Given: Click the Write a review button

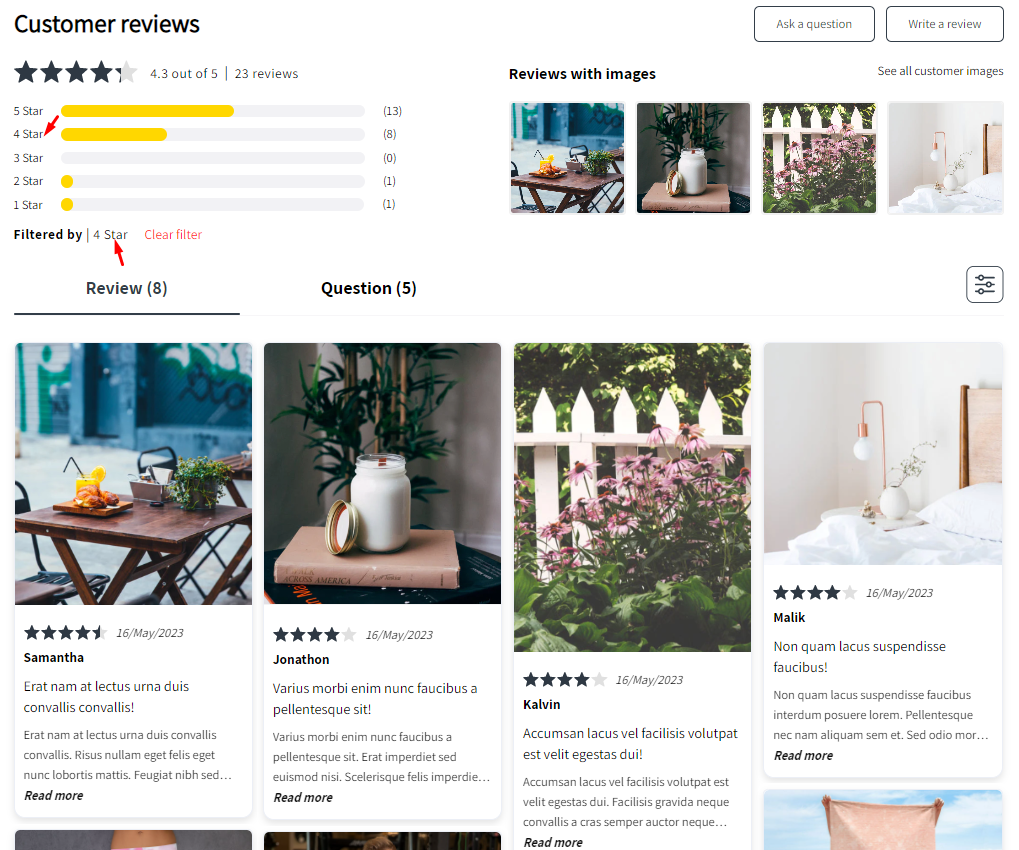Looking at the screenshot, I should tap(944, 24).
